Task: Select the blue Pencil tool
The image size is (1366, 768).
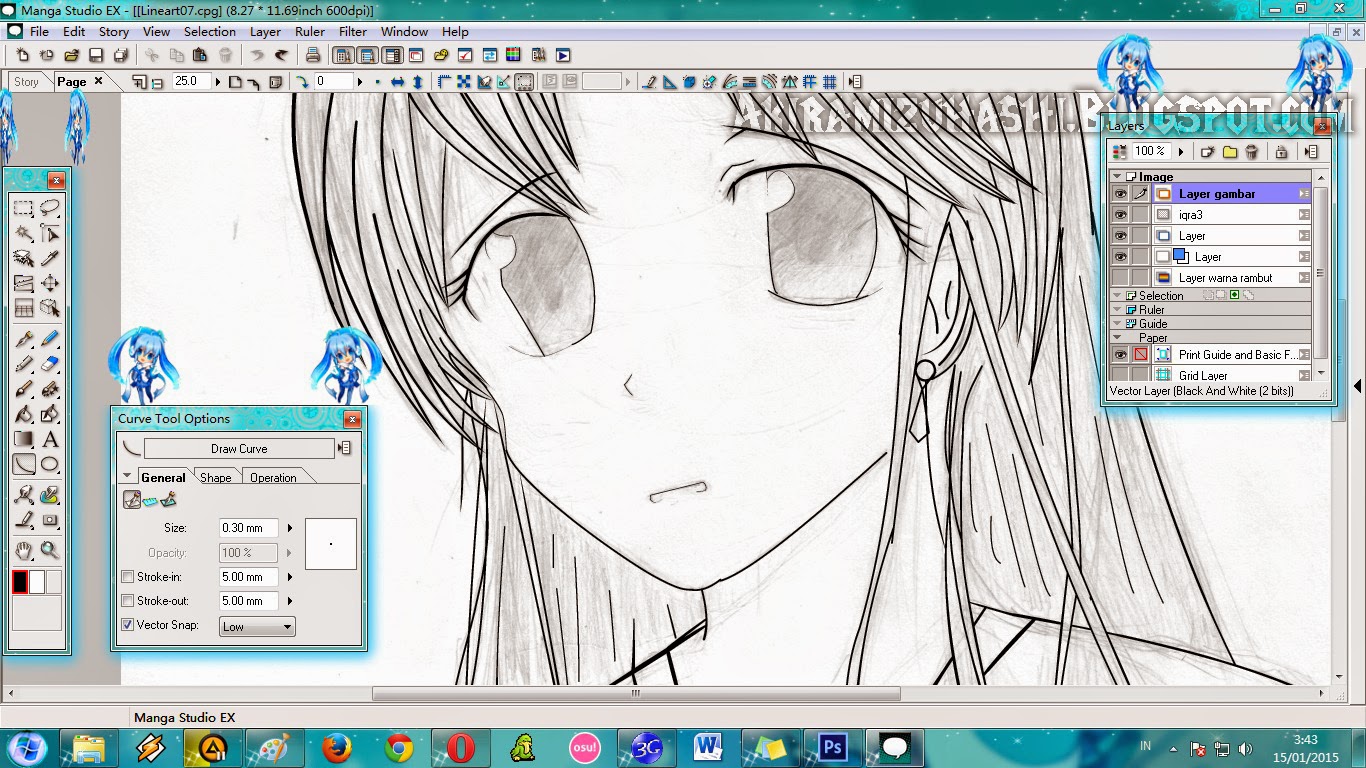Action: (x=50, y=340)
